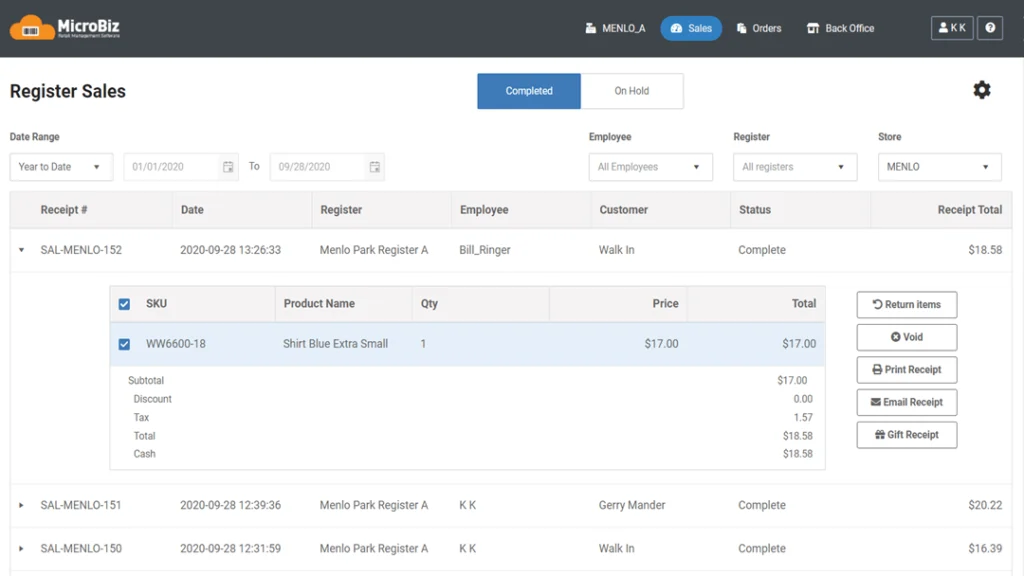Viewport: 1024px width, 576px height.
Task: Open the MENLO store dropdown
Action: tap(939, 167)
